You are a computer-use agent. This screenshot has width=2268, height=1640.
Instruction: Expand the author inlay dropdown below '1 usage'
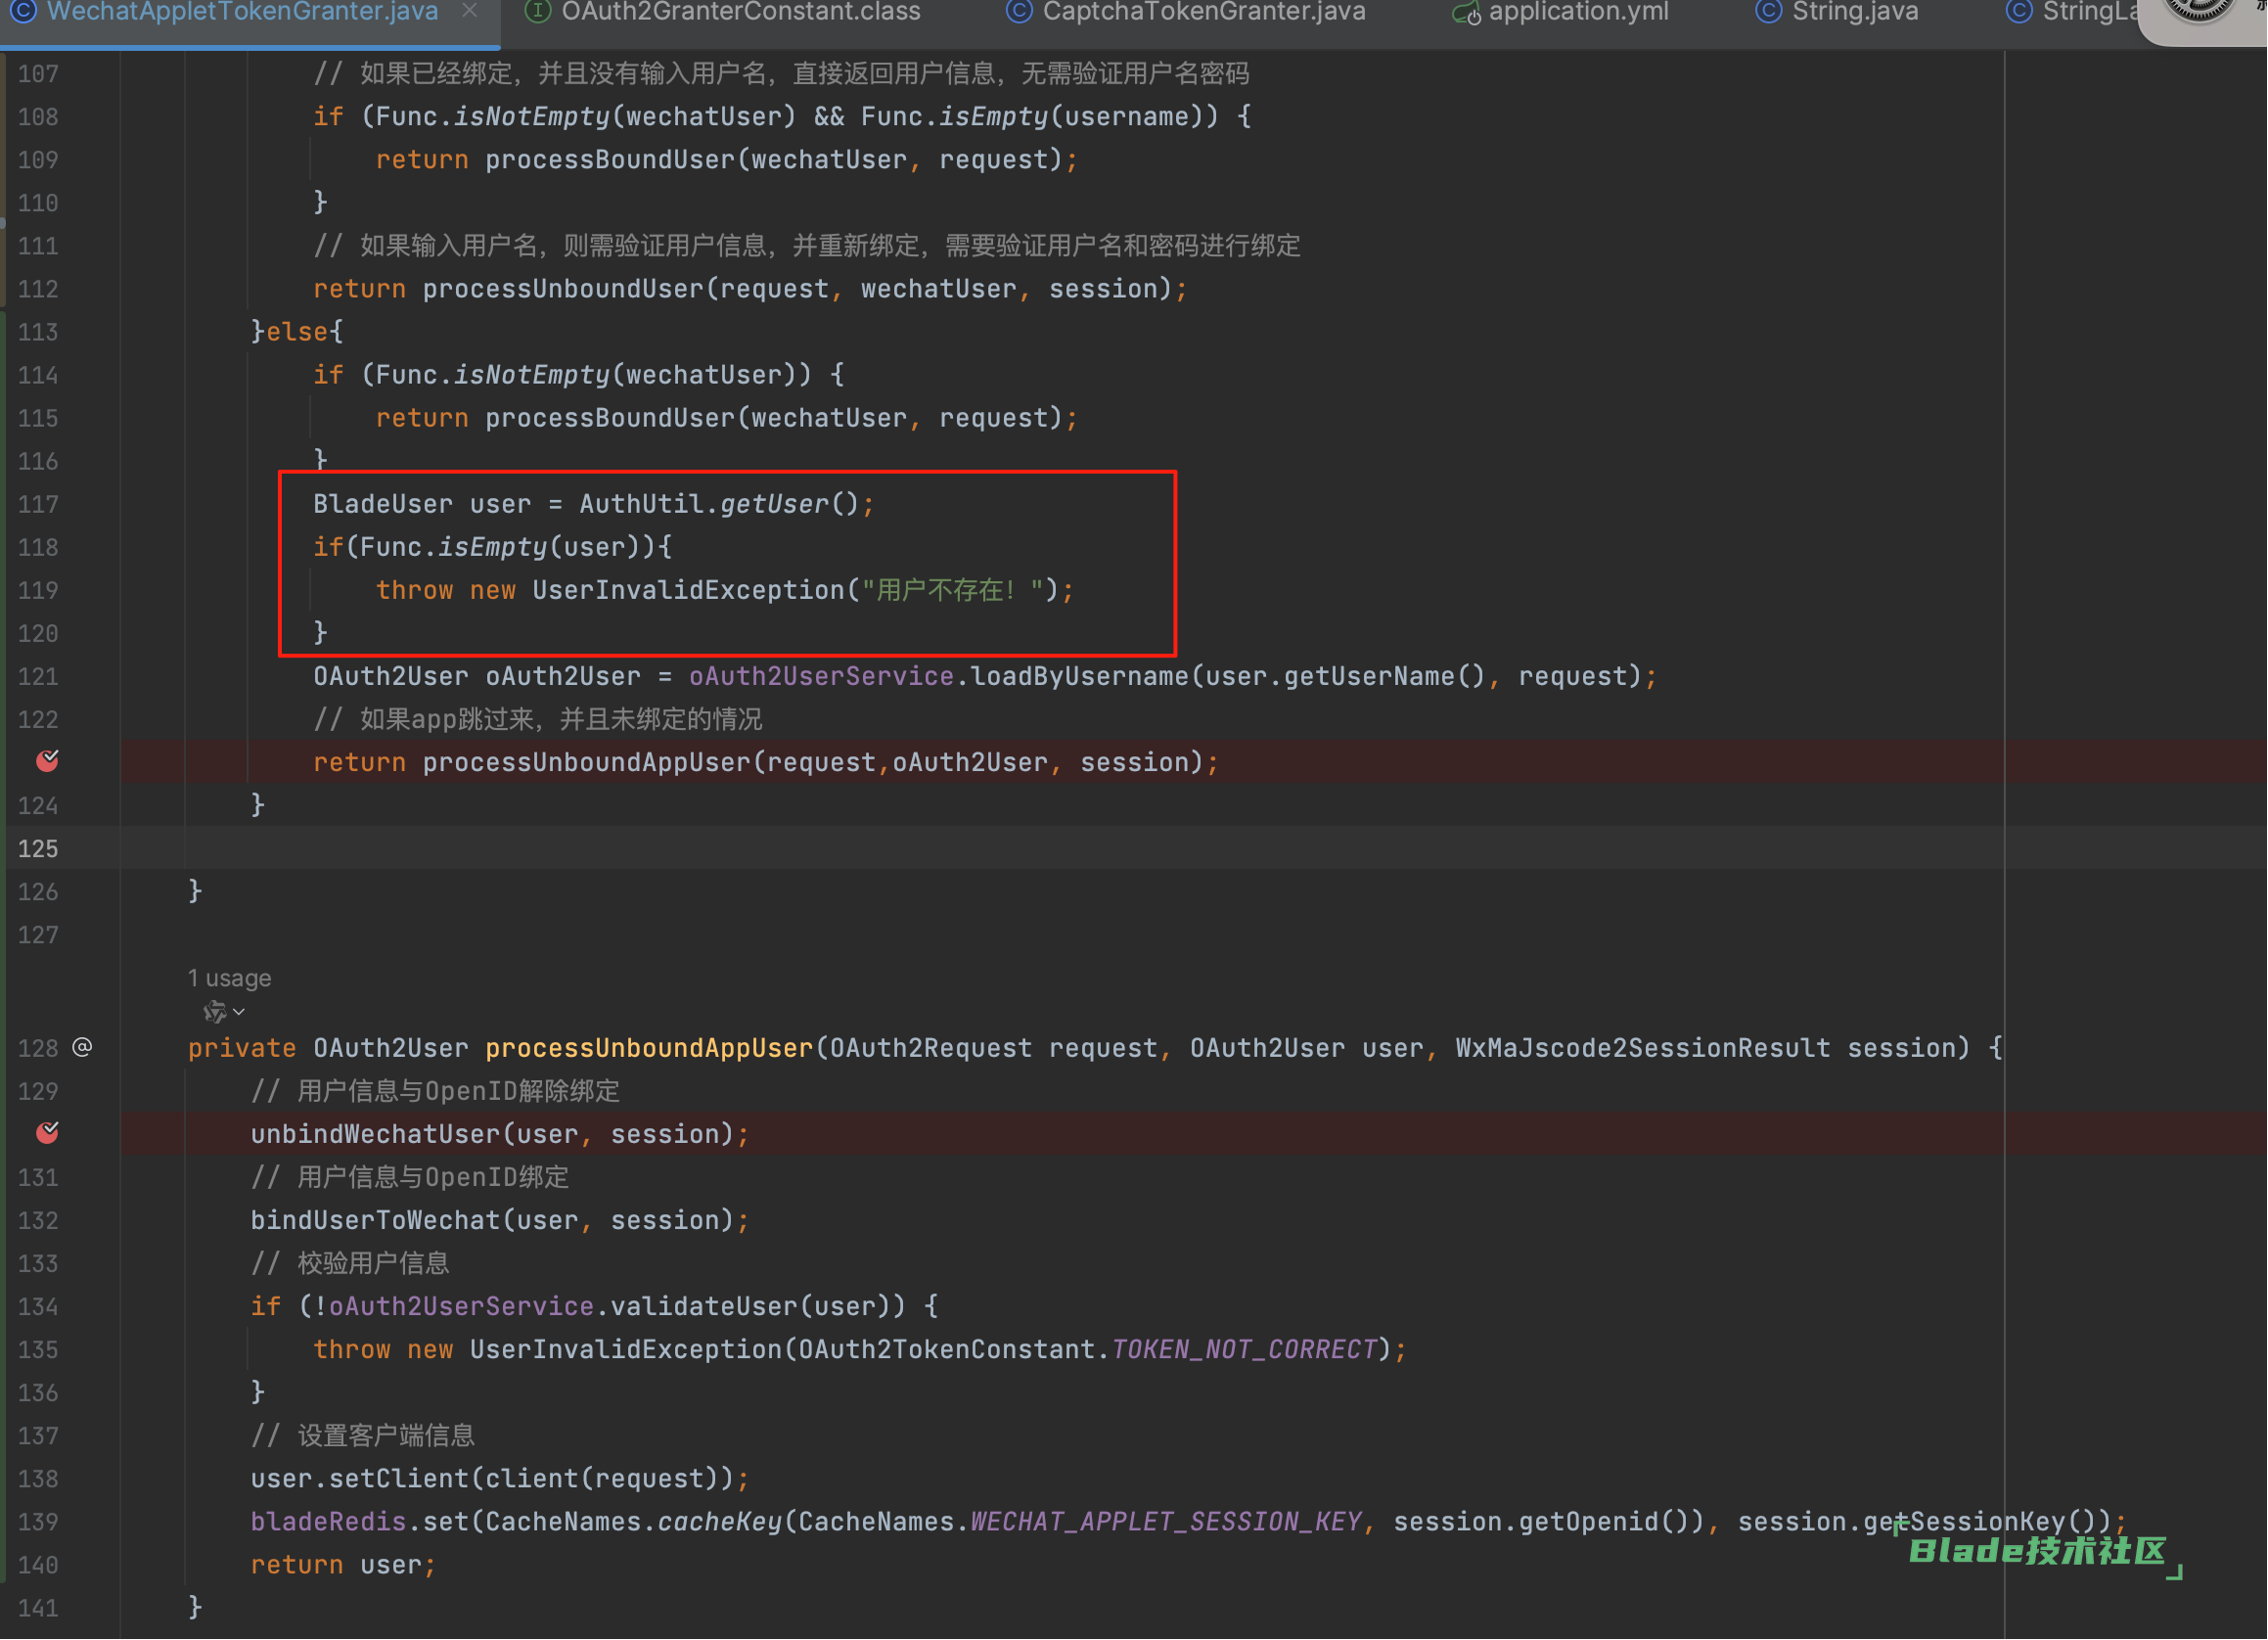coord(225,1012)
